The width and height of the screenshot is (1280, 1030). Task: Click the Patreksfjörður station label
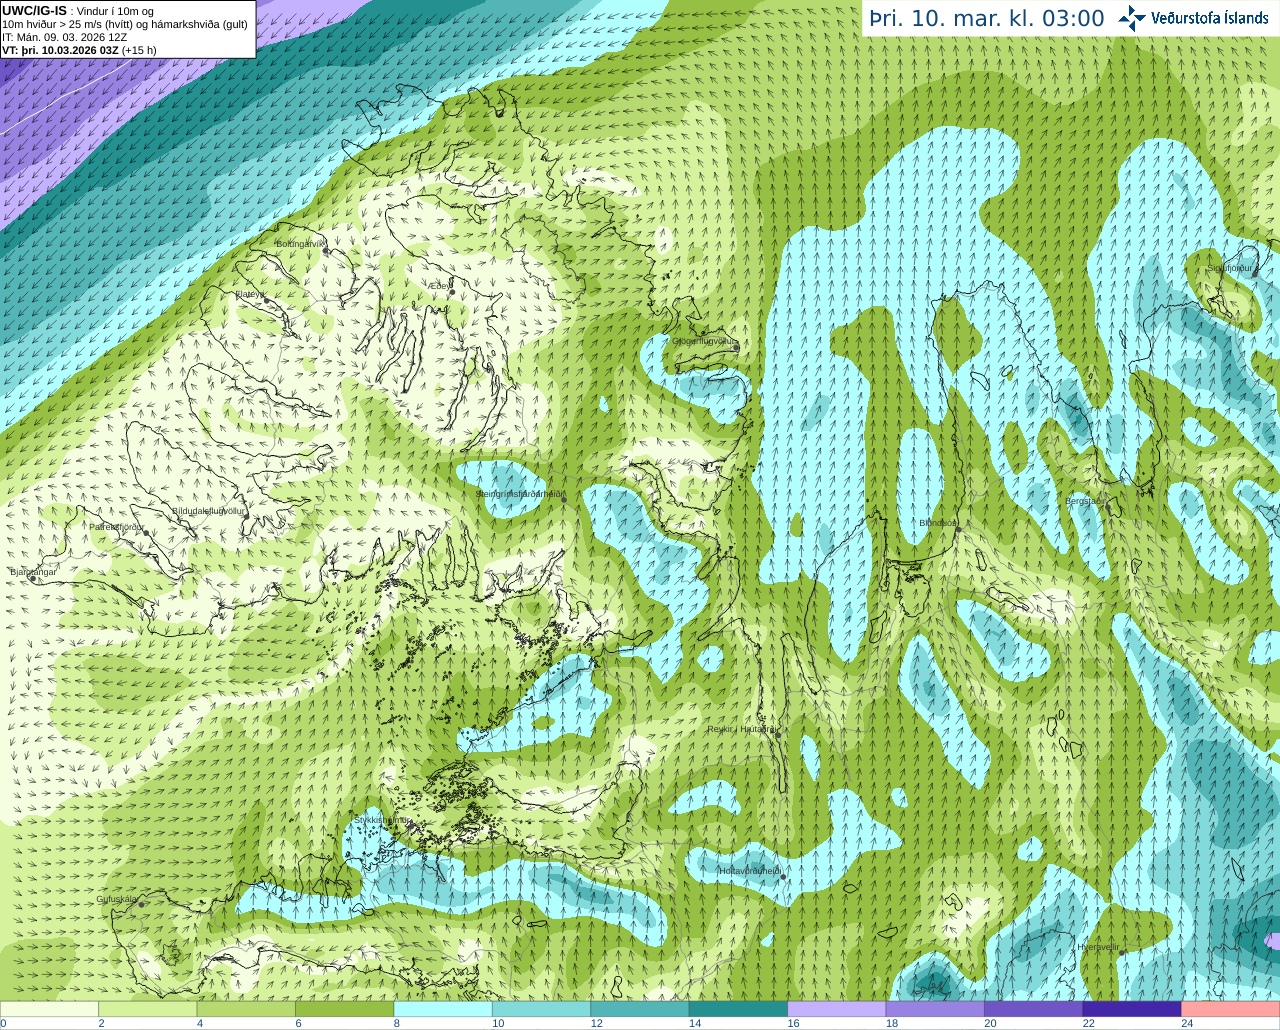(x=117, y=526)
